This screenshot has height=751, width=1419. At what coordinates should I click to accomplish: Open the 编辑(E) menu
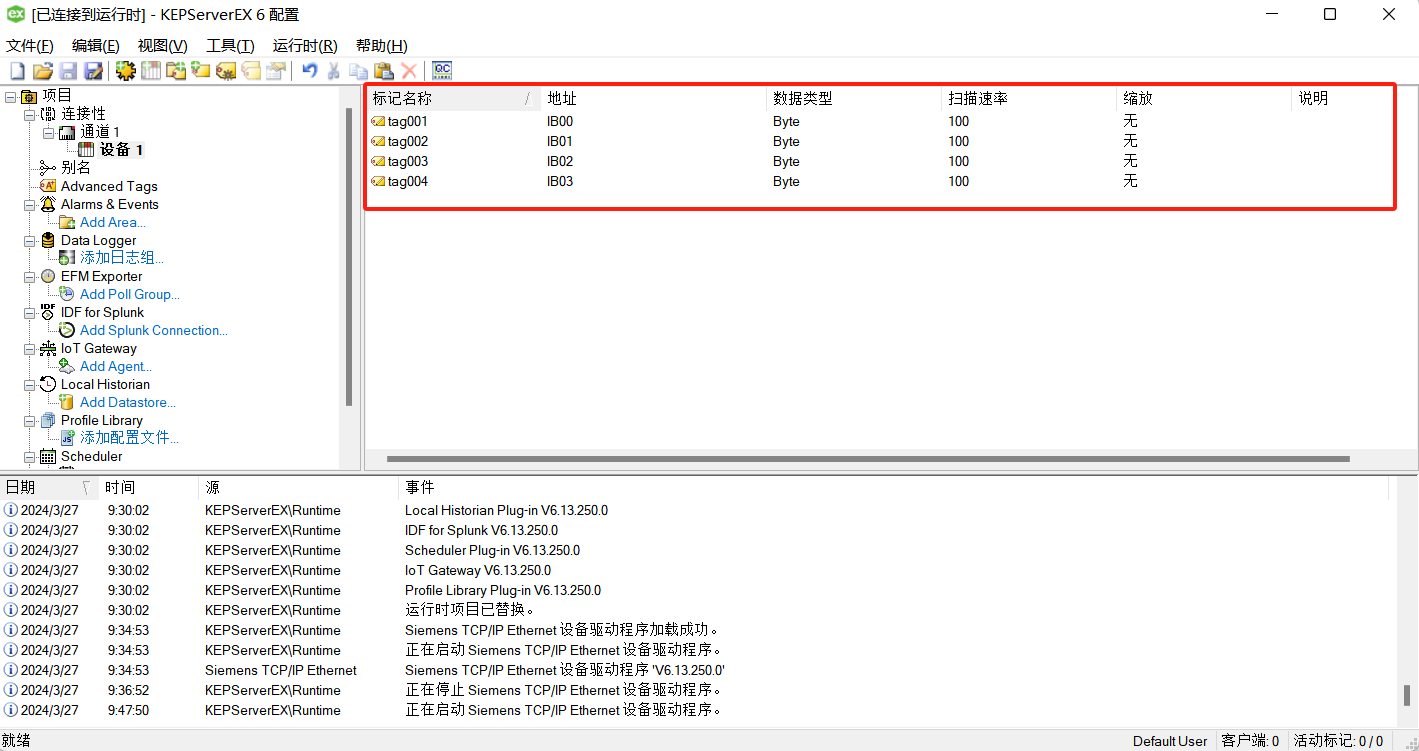click(96, 46)
